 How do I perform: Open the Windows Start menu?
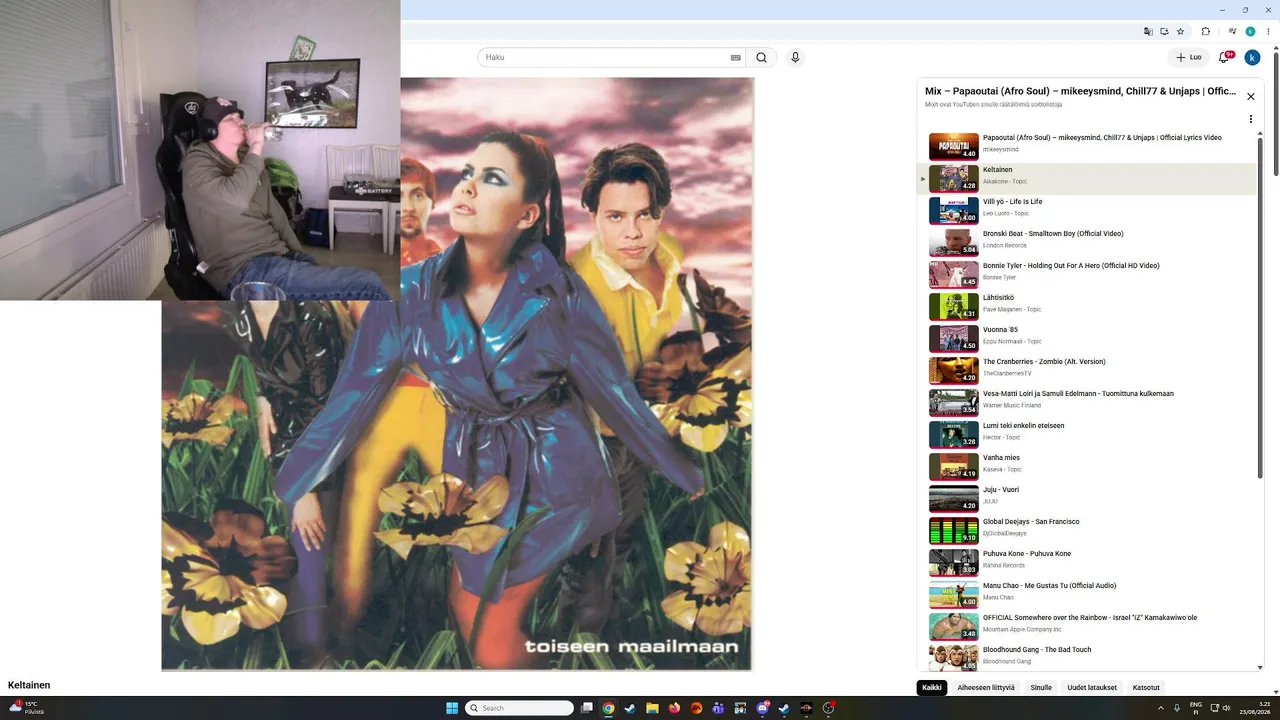[452, 708]
